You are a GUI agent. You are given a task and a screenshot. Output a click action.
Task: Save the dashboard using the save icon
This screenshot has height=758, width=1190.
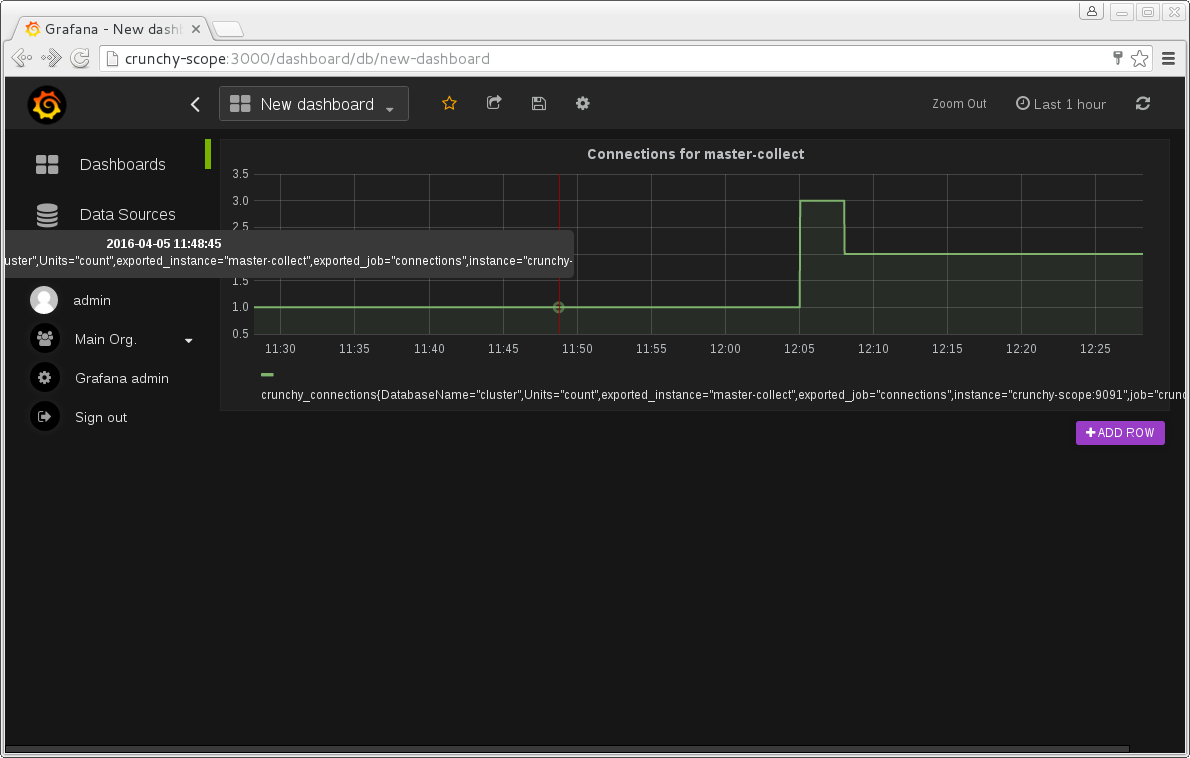click(538, 103)
